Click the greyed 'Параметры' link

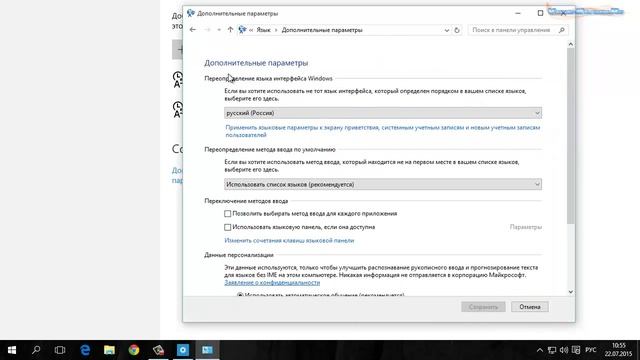pos(526,227)
